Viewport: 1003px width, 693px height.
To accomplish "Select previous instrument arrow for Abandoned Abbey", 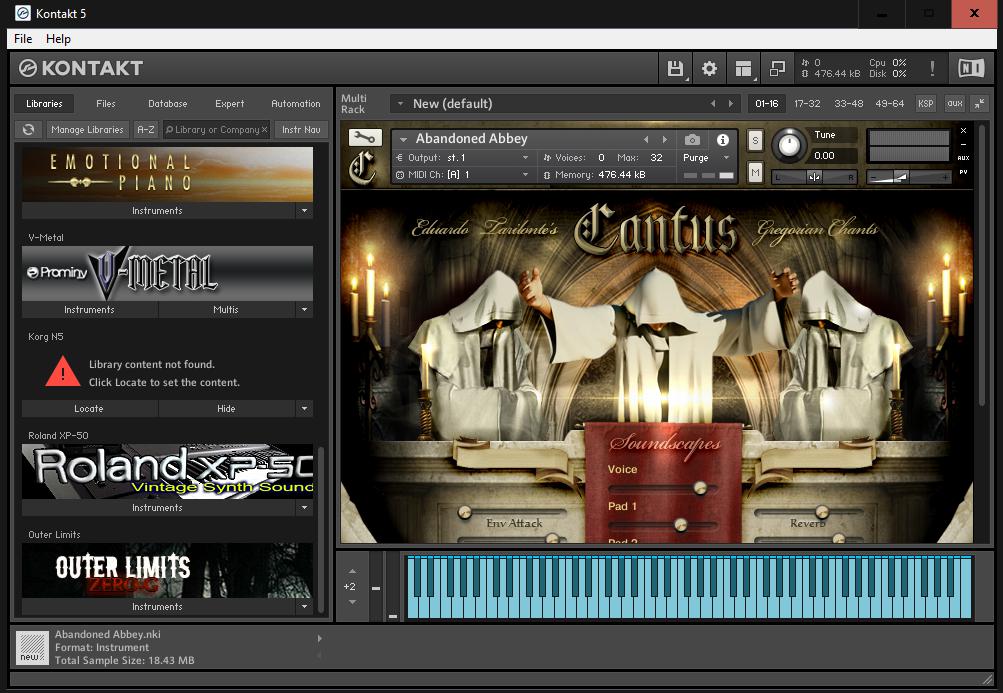I will pos(646,139).
